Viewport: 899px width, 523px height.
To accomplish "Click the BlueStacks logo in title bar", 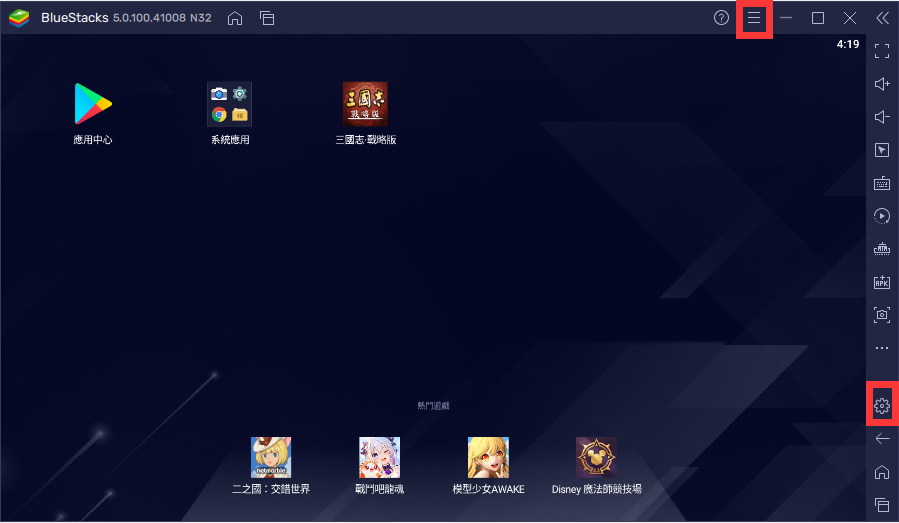I will (19, 18).
